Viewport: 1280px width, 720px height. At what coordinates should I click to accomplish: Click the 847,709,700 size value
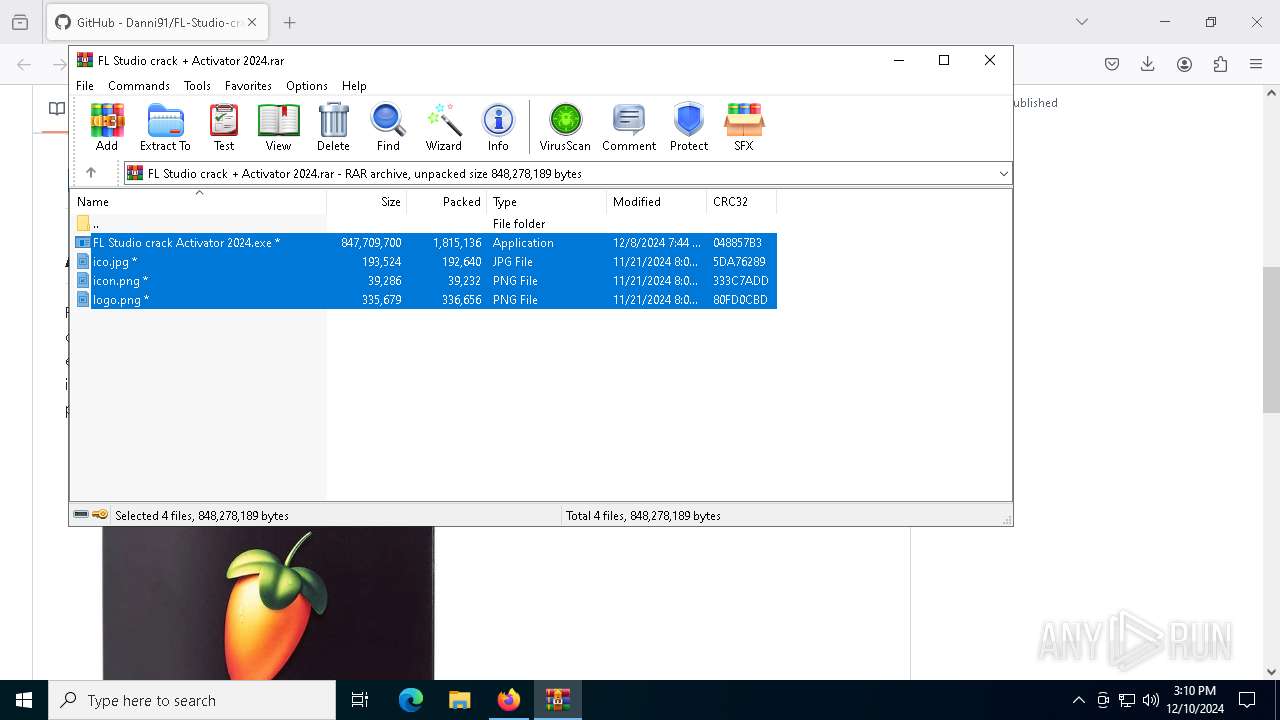(371, 243)
